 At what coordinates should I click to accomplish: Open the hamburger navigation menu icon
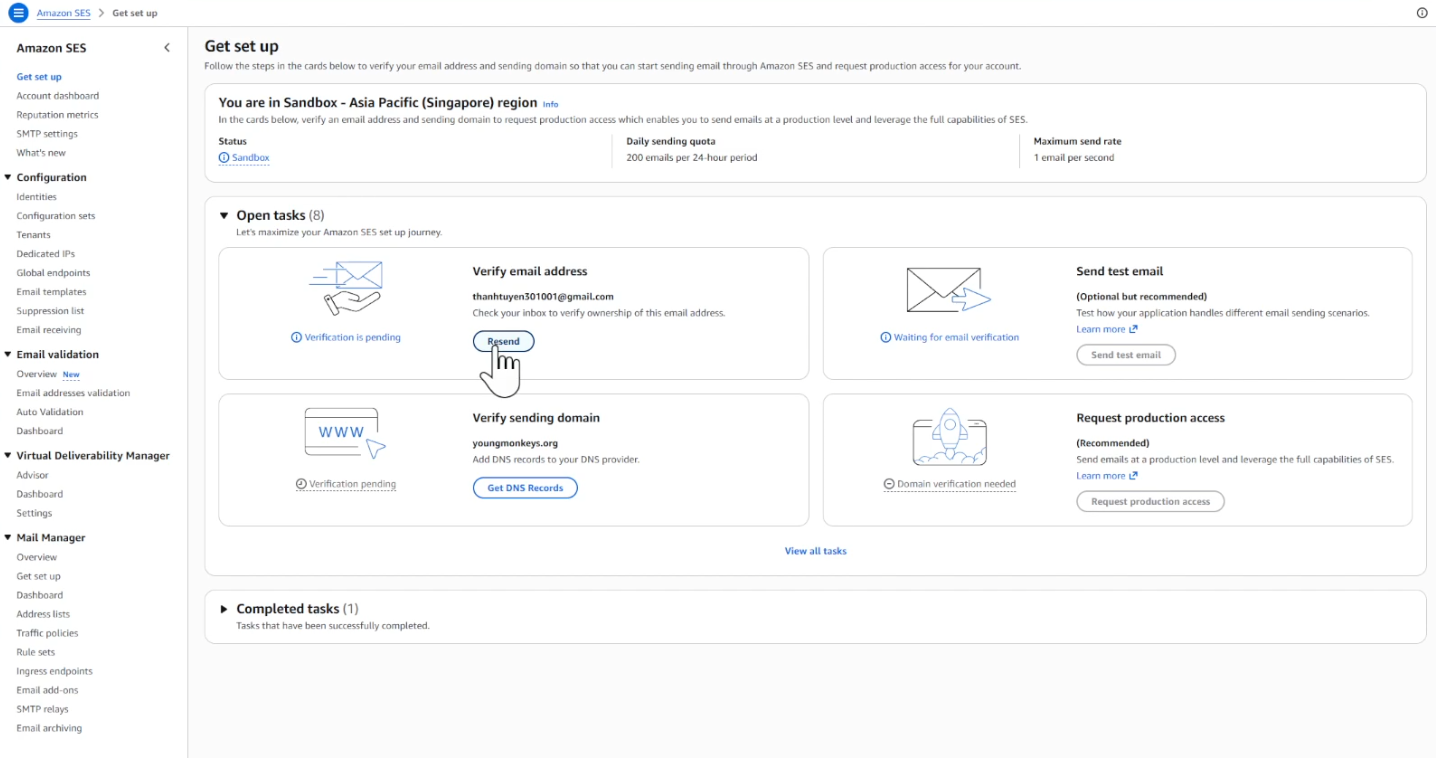(x=18, y=13)
